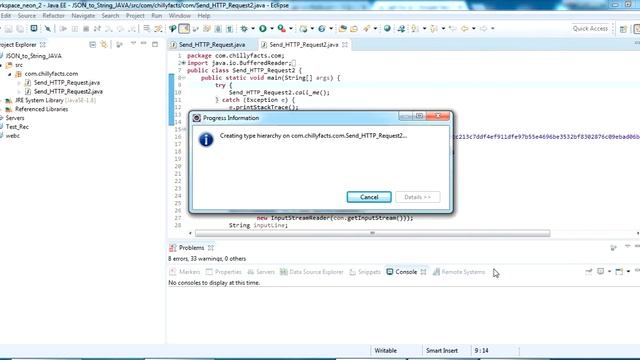The height and width of the screenshot is (360, 640).
Task: Maximize the Project Explorer view
Action: click(155, 44)
